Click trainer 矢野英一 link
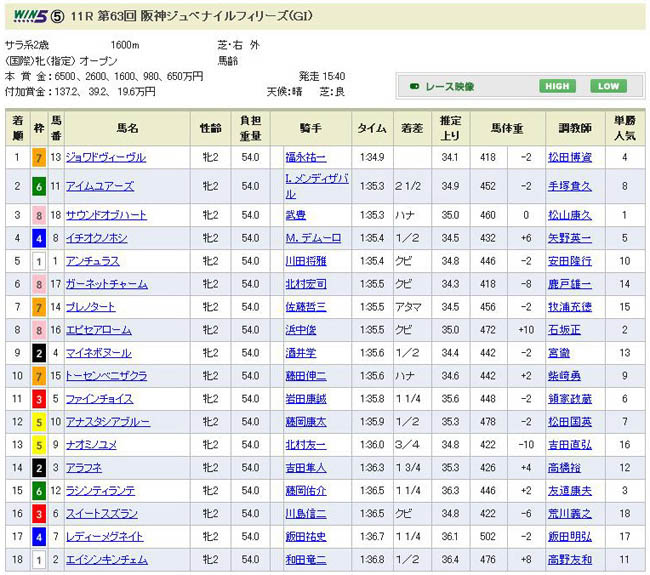The image size is (650, 575). pyautogui.click(x=571, y=239)
